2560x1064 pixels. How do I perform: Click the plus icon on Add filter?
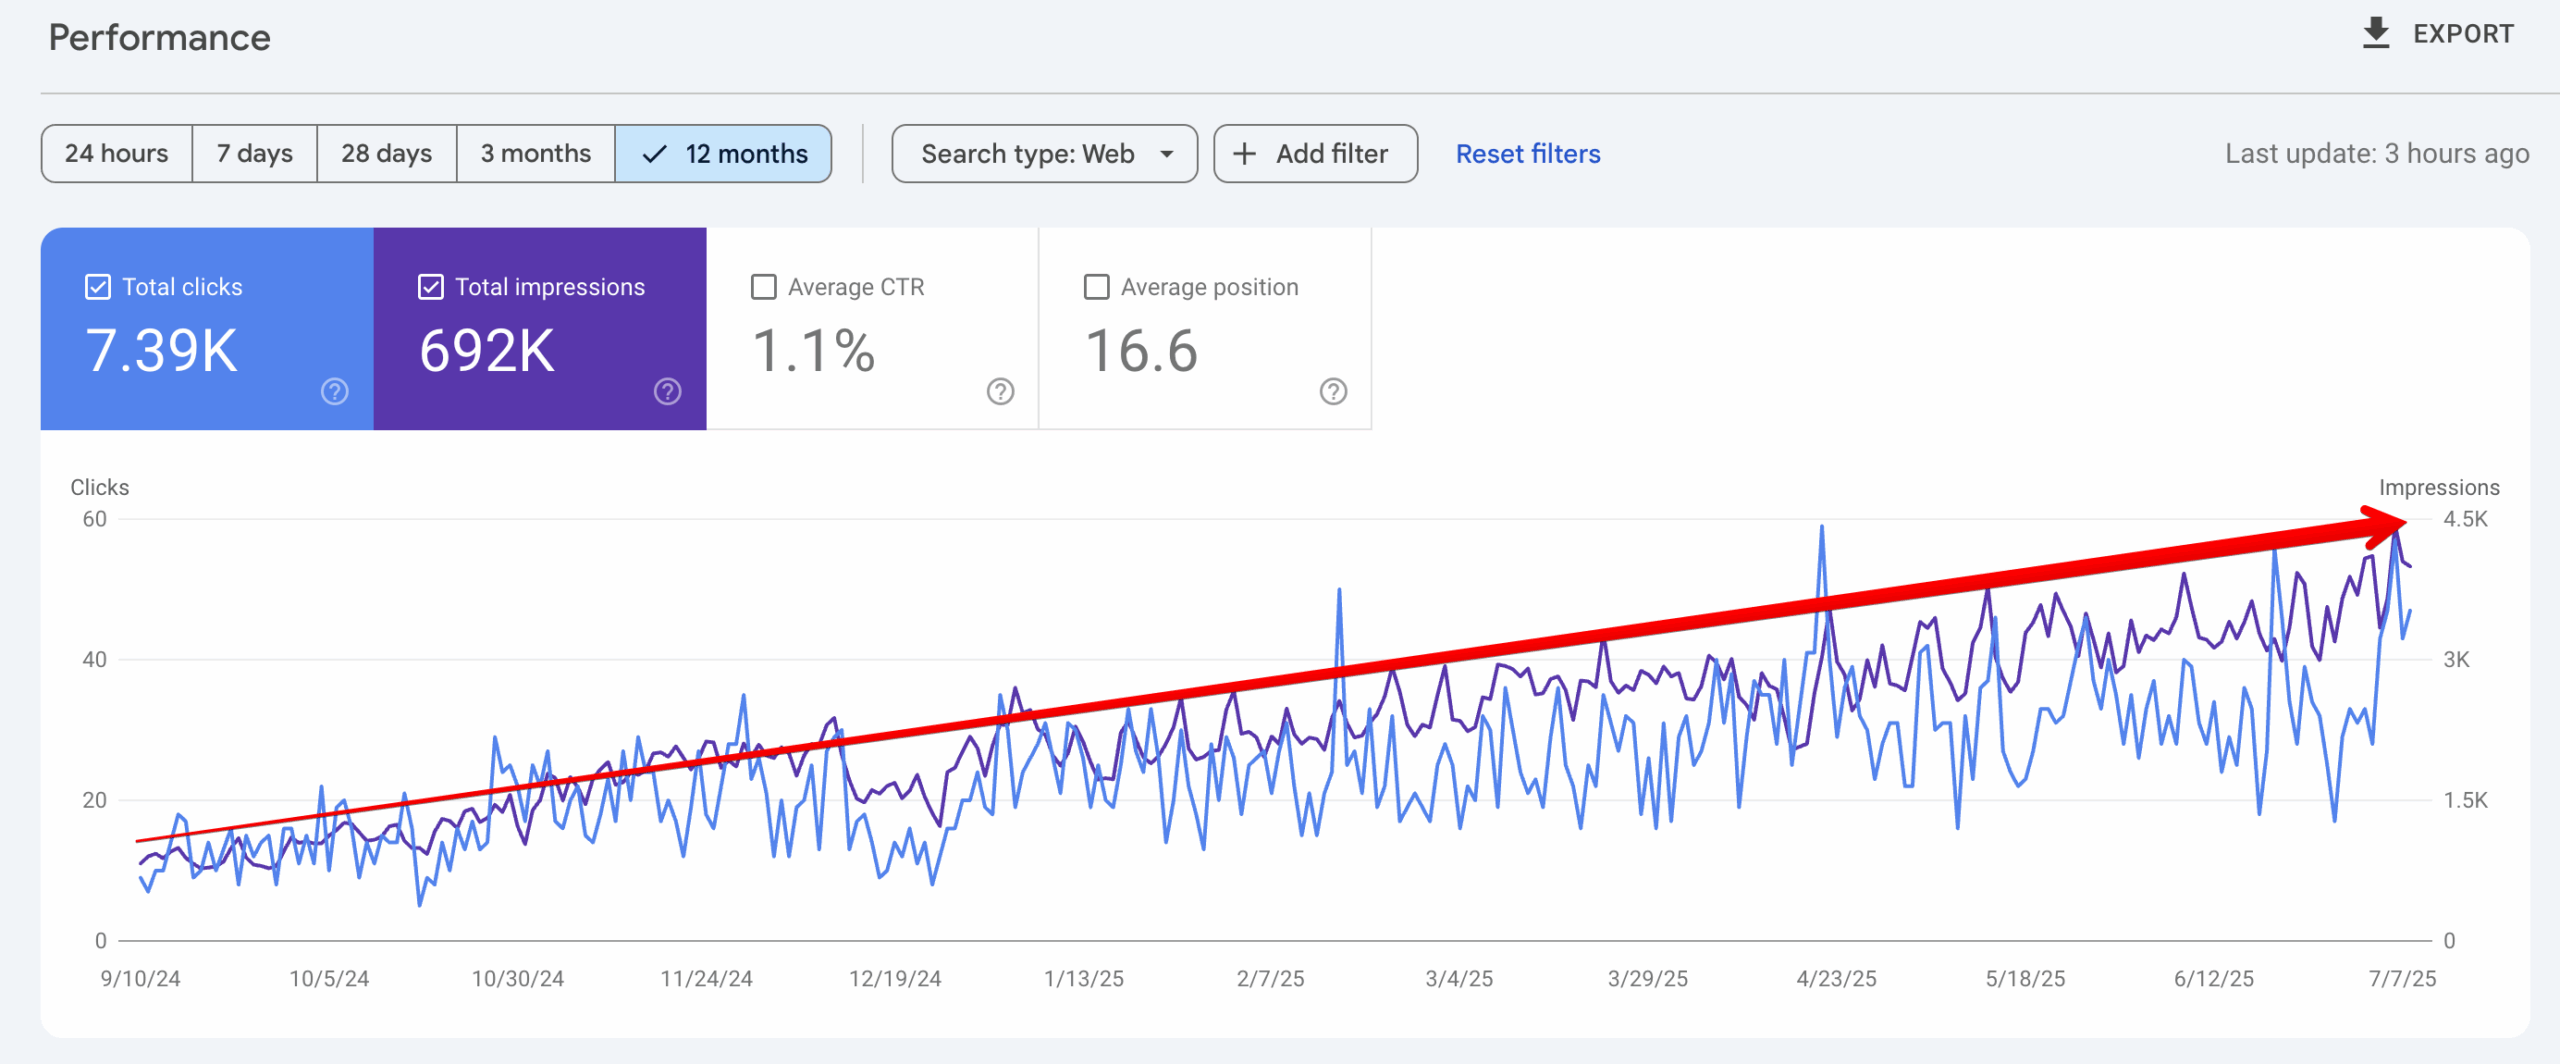coord(1244,154)
